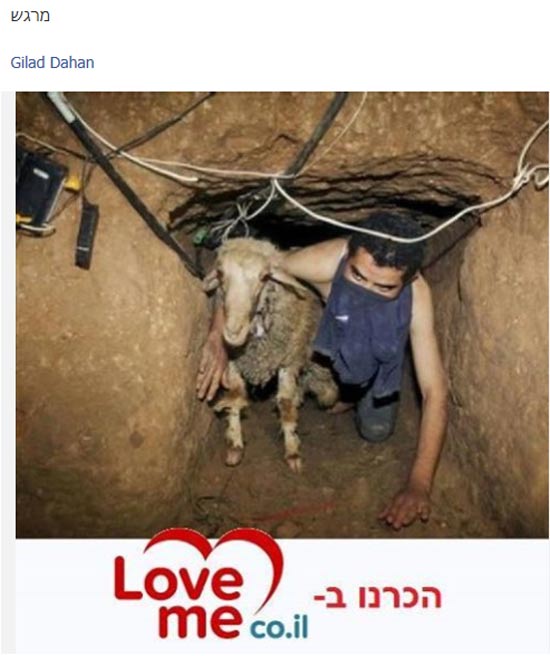Click the man's gray boot
Viewport: 550px width, 656px height.
tap(376, 417)
